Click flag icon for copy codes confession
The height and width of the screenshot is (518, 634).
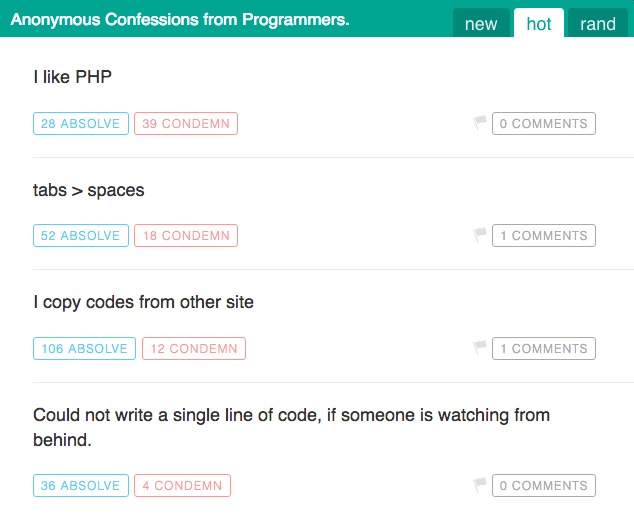click(480, 348)
